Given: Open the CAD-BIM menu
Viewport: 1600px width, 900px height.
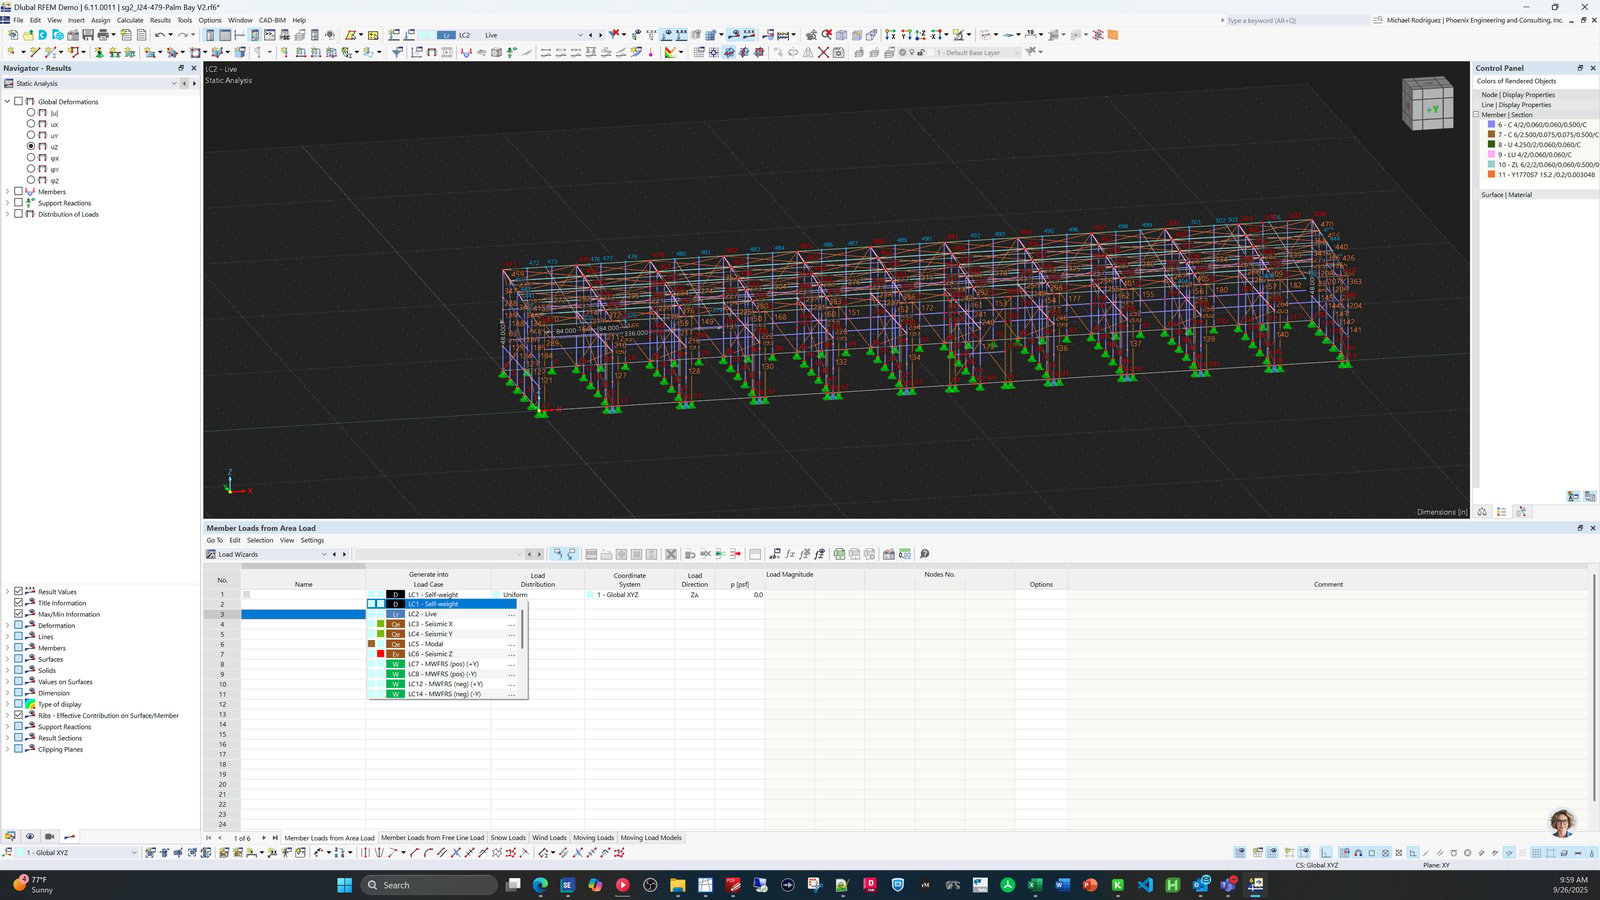Looking at the screenshot, I should [272, 20].
